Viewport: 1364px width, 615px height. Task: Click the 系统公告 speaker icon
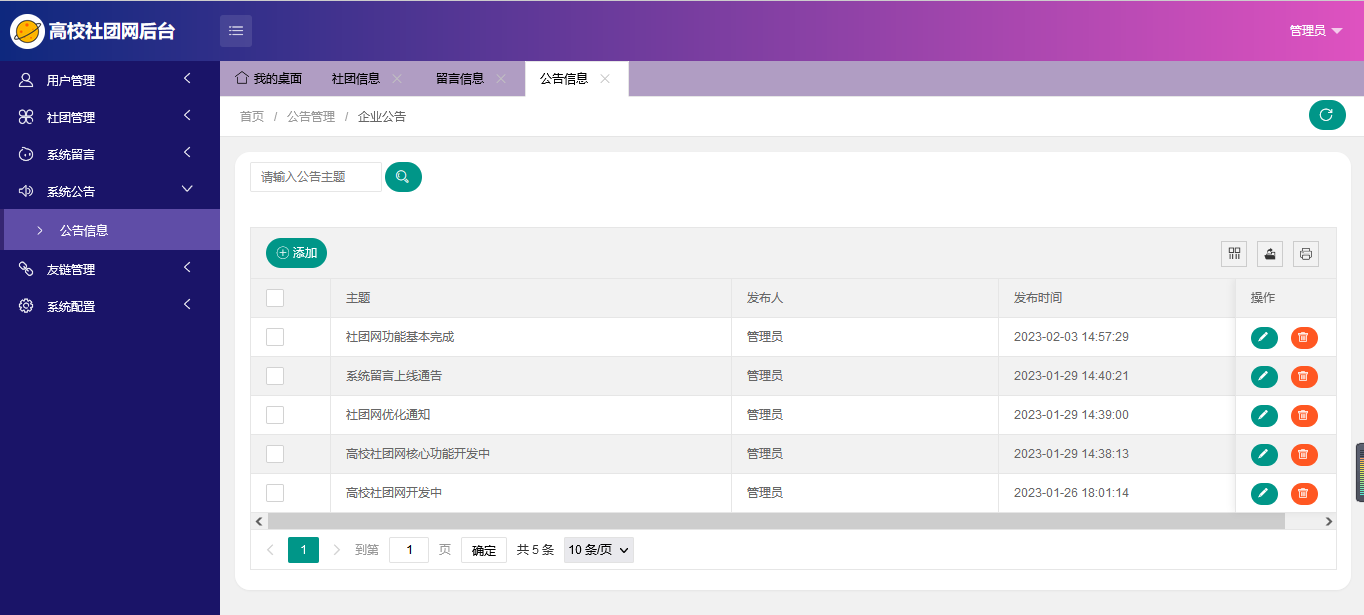[x=26, y=191]
